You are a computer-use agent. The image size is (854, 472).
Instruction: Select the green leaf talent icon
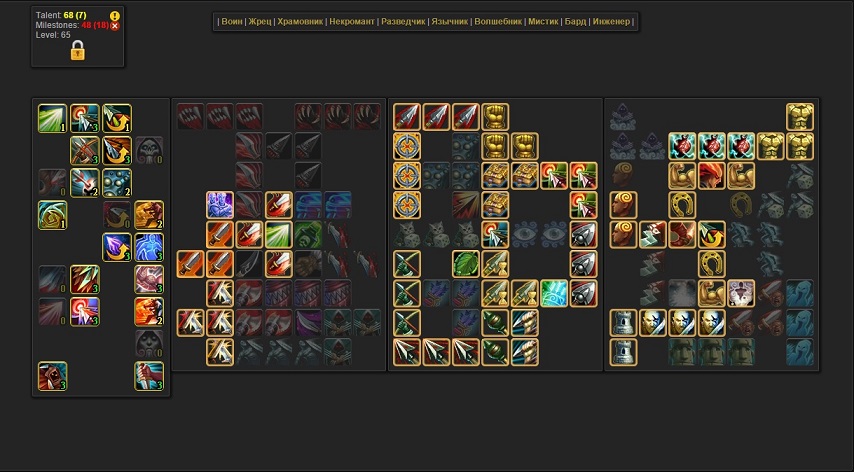coord(466,264)
